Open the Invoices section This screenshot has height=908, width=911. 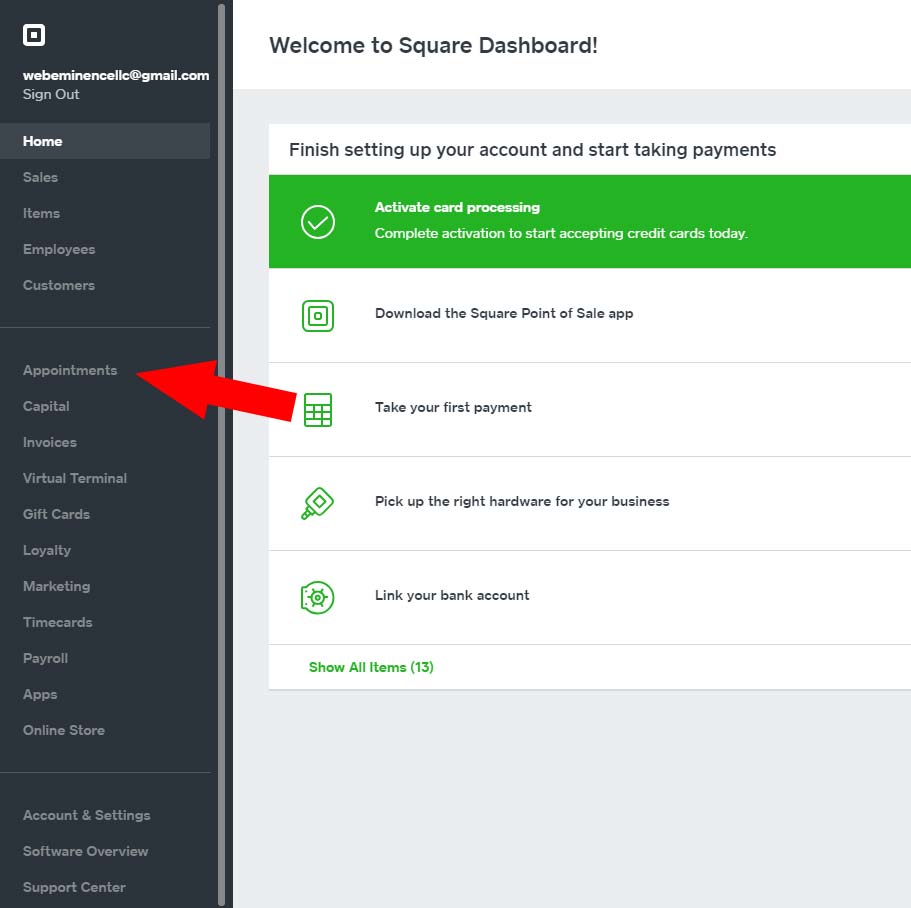coord(49,442)
